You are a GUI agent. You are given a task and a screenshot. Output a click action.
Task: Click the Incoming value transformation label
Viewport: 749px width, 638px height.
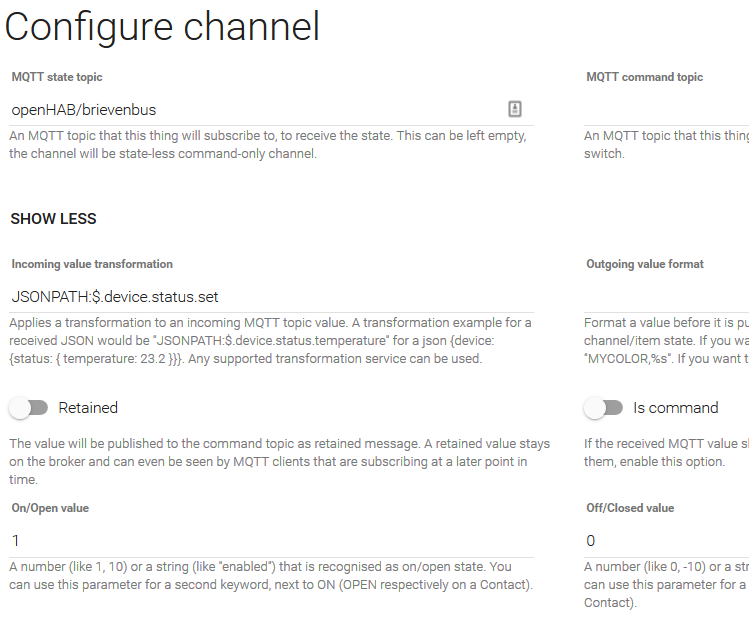(92, 264)
